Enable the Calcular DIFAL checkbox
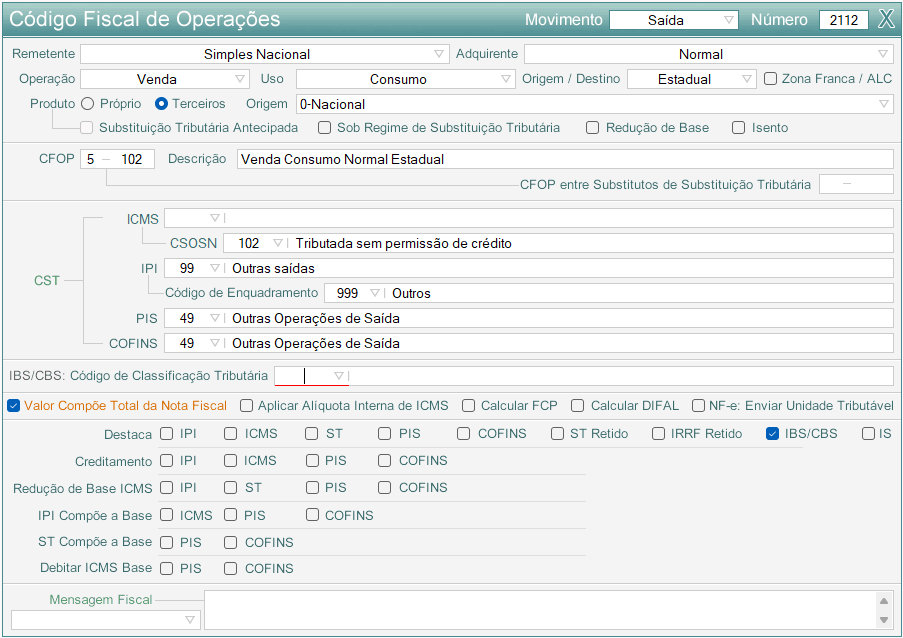Screen dimensions: 903x638 click(x=577, y=405)
